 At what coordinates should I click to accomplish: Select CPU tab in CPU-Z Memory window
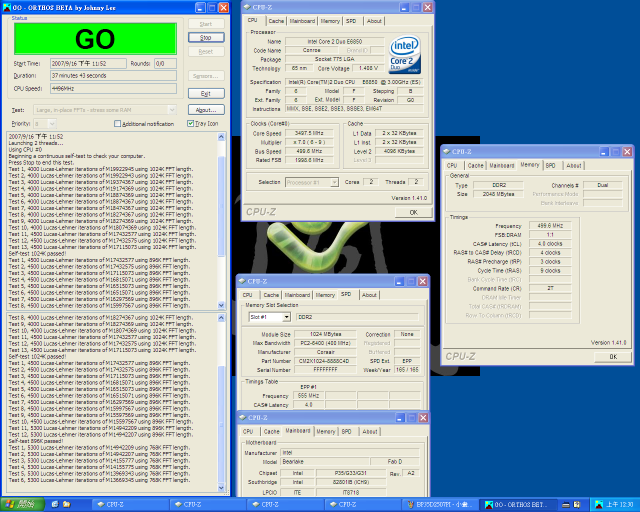452,165
